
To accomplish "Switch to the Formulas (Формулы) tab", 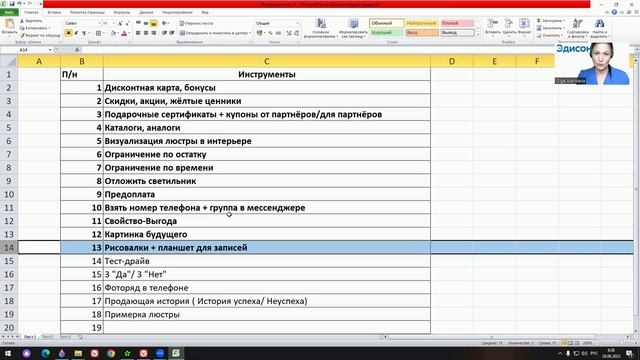I will point(122,12).
